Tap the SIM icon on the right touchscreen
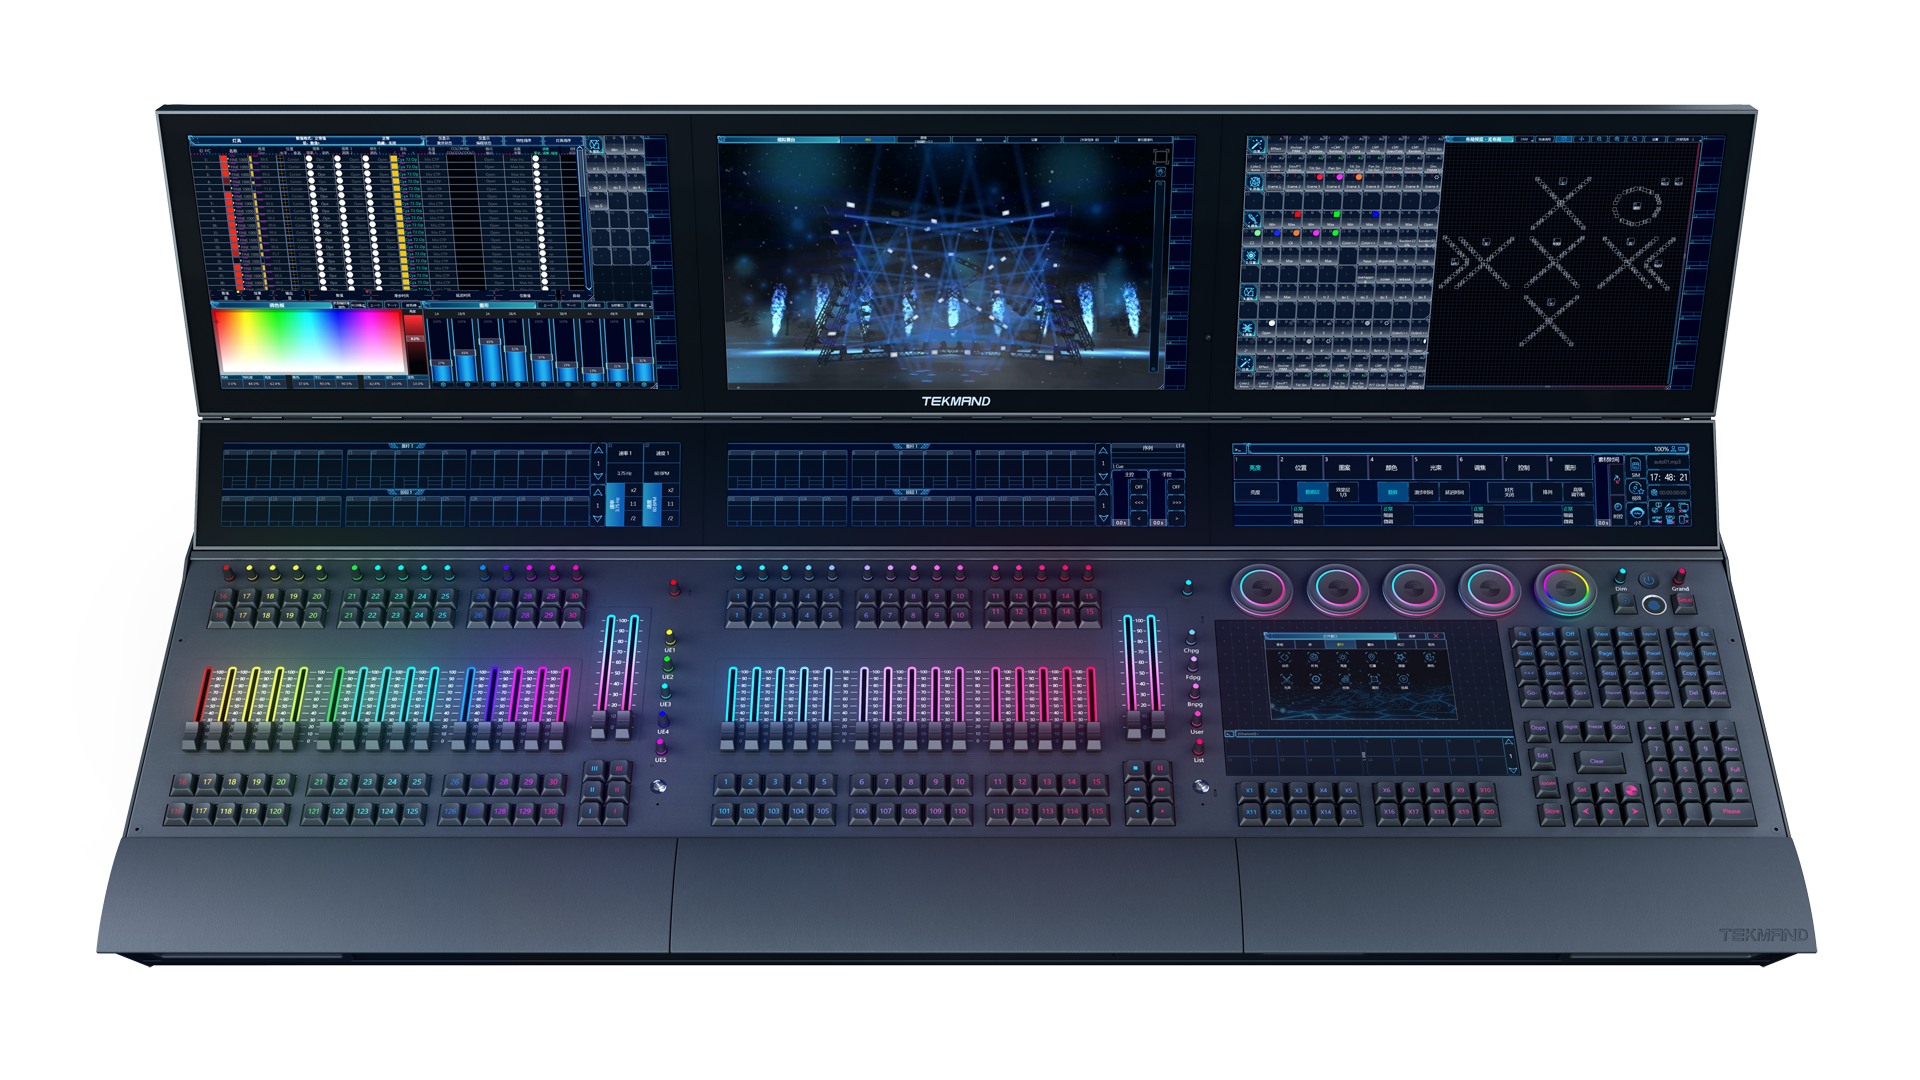Image resolution: width=1920 pixels, height=1080 pixels. coord(1635,465)
